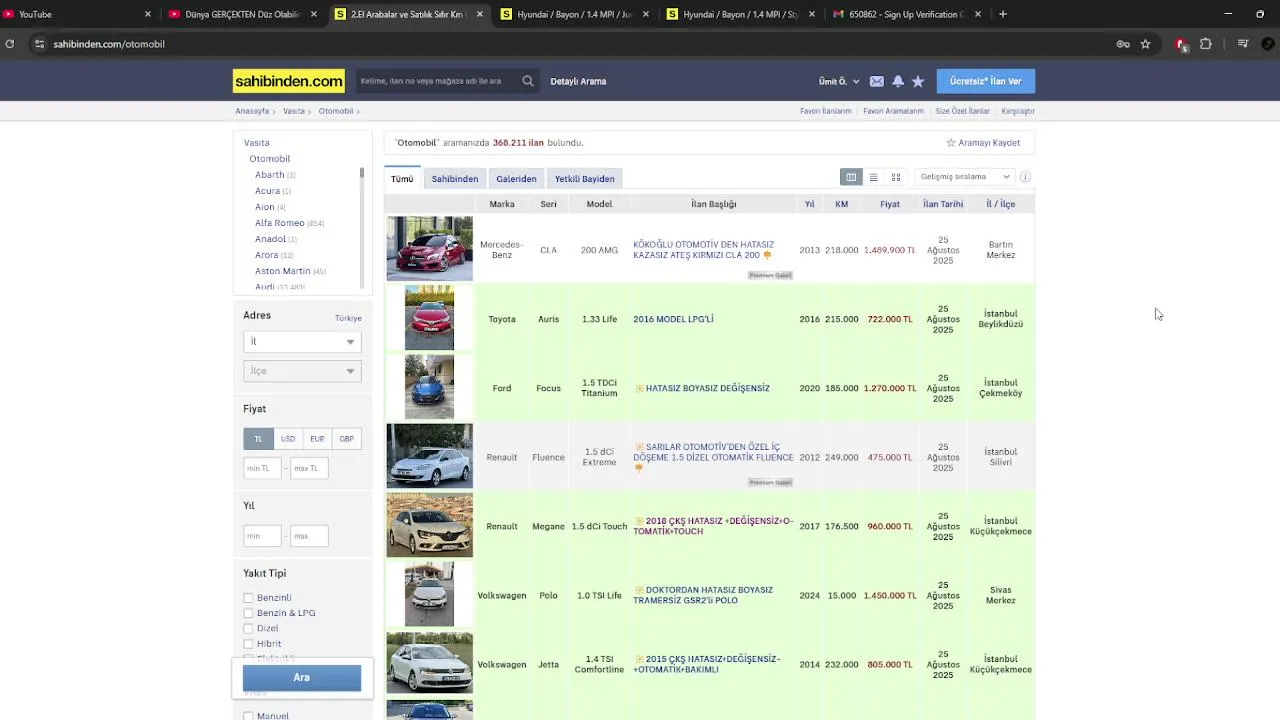Switch to Dünya GERÇEKTEN Düz browser tab
This screenshot has height=720, width=1280.
click(243, 14)
